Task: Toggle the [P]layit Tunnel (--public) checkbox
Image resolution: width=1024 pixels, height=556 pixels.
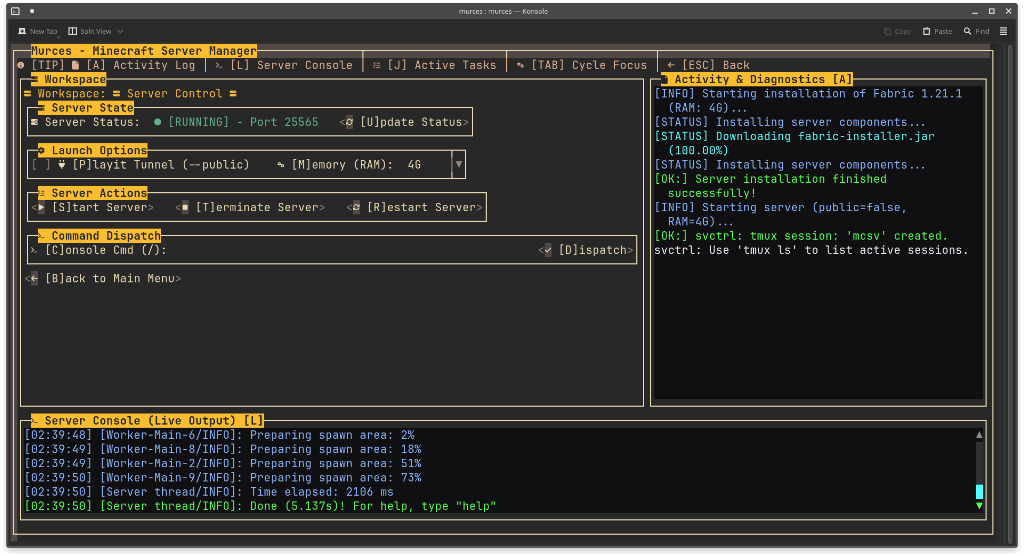Action: click(x=41, y=165)
